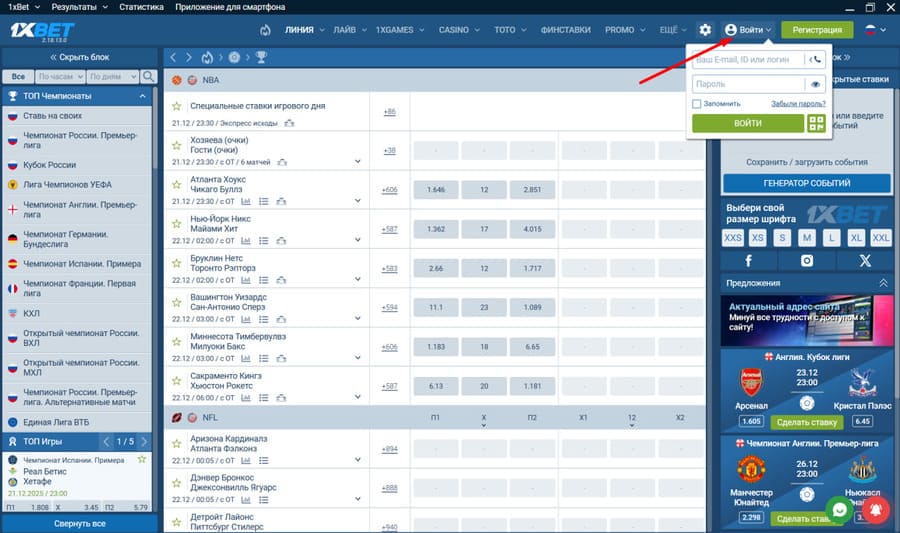900x533 pixels.
Task: Favorite Специальные ставки игрового дня star
Action: click(177, 106)
